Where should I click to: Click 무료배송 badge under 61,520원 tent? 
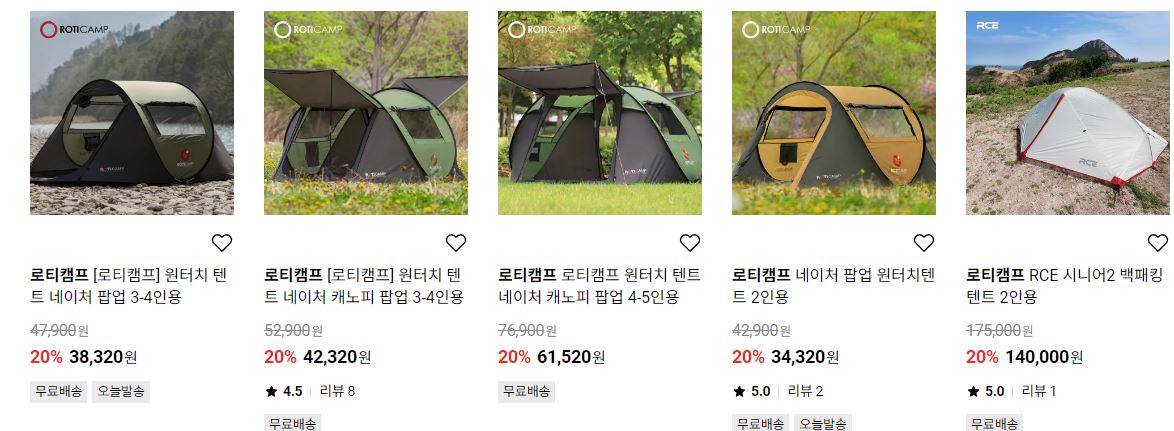point(526,391)
